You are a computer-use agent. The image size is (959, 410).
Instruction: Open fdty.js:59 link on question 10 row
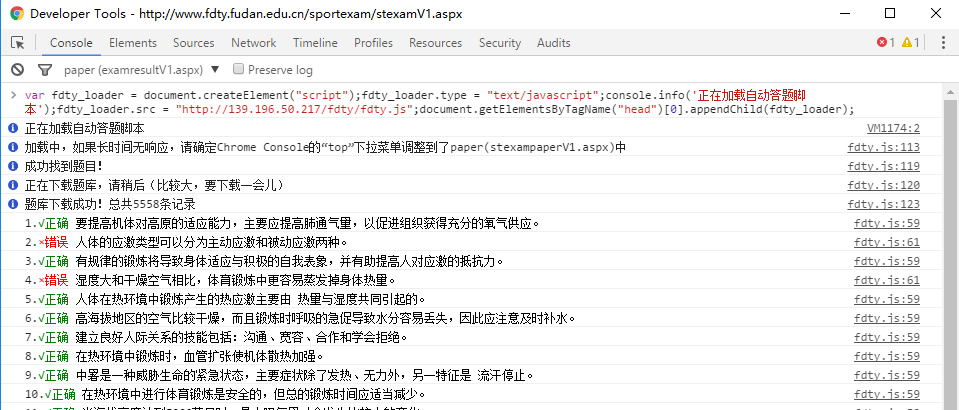pos(887,393)
